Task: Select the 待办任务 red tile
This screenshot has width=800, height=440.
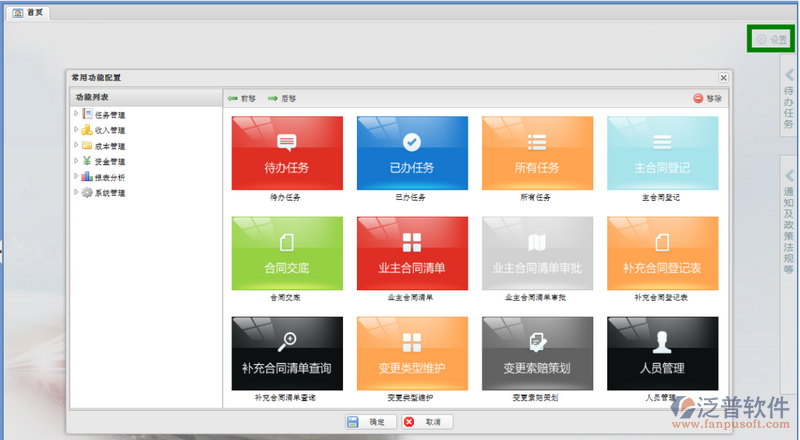Action: [x=287, y=153]
